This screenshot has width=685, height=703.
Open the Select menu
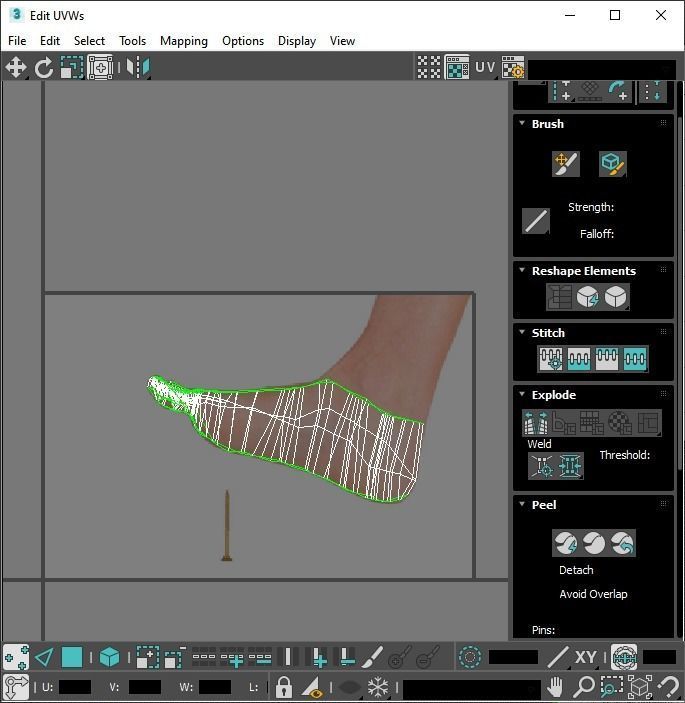point(89,41)
